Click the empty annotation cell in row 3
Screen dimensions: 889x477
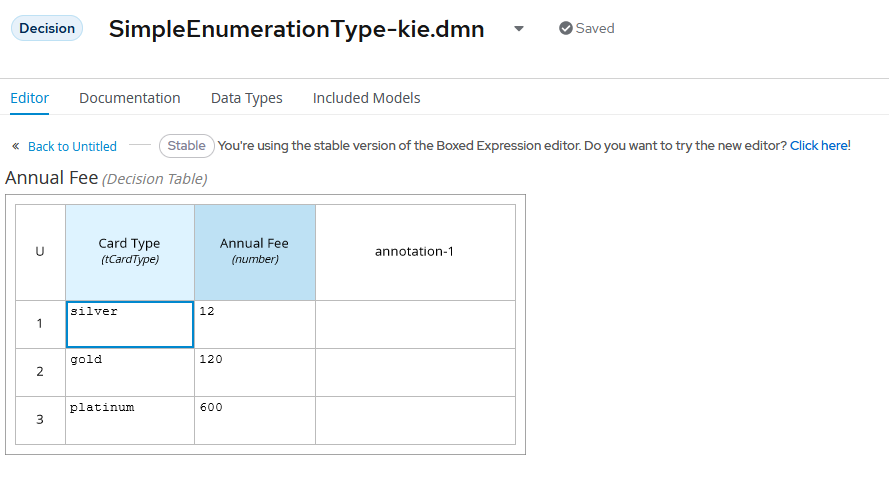414,419
